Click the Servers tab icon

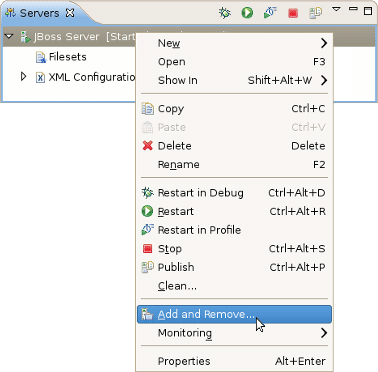tap(11, 13)
